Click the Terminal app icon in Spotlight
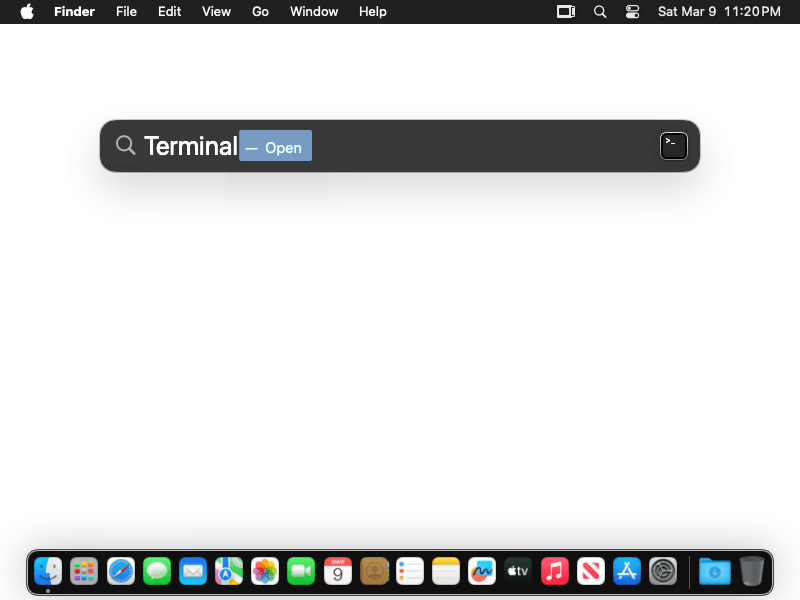The width and height of the screenshot is (800, 600). (x=674, y=146)
